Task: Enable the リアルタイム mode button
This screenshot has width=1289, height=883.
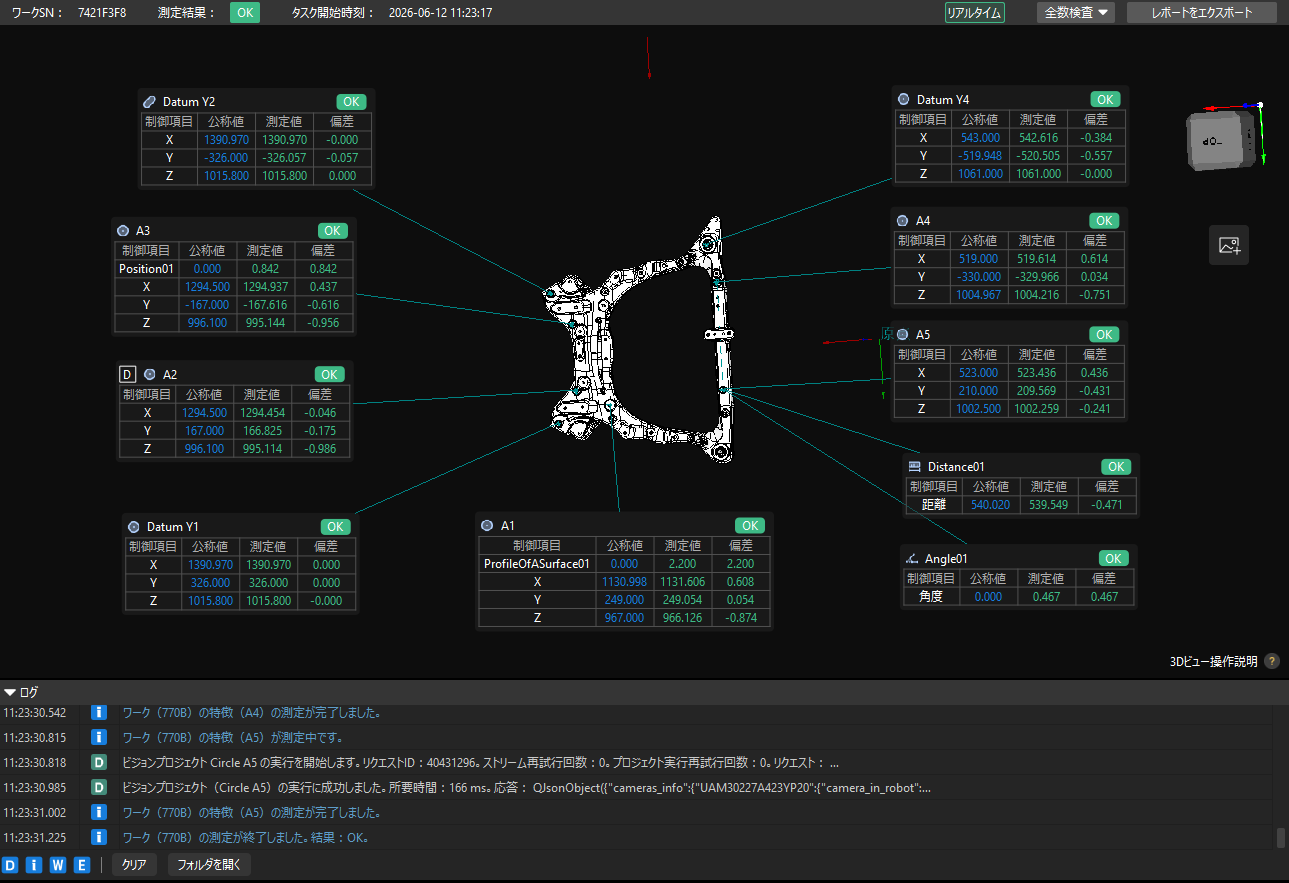Action: click(x=974, y=13)
